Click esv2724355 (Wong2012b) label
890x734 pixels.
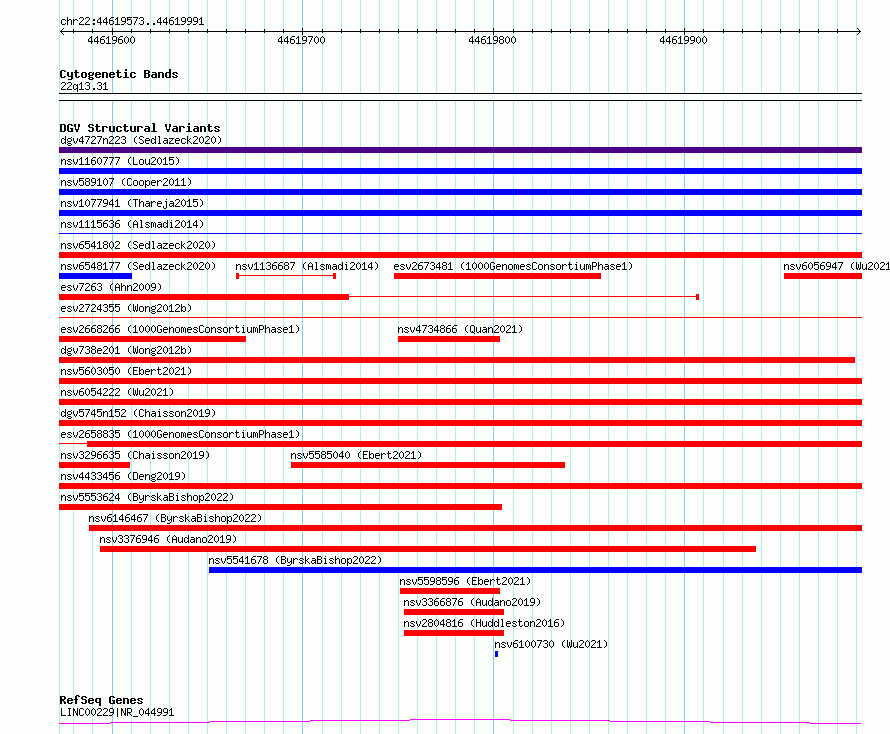click(126, 308)
